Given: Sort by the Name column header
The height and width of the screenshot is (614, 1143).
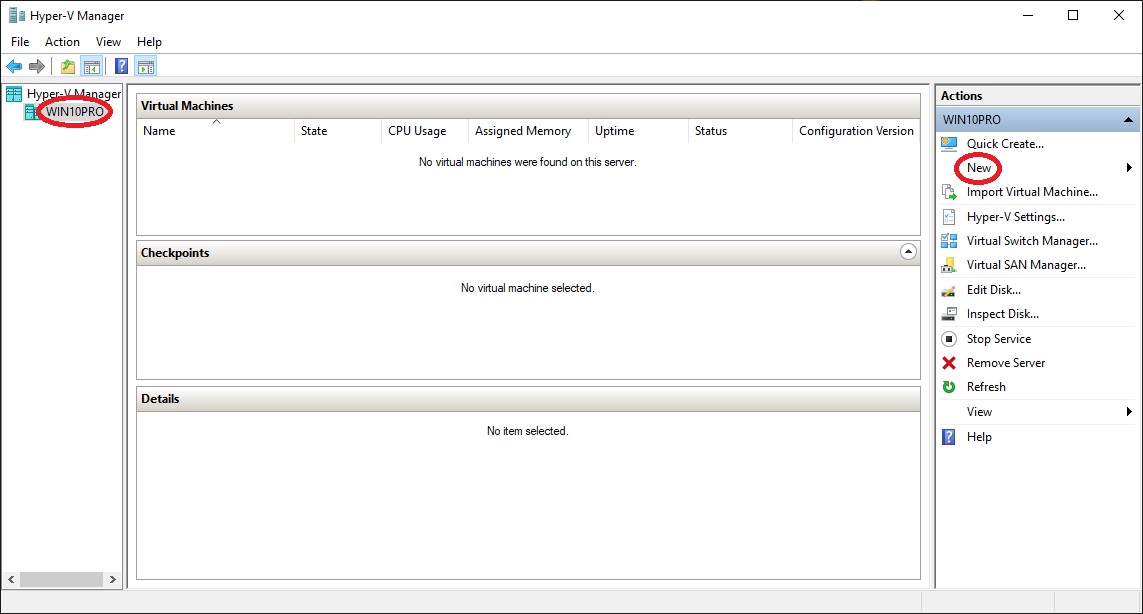Looking at the screenshot, I should pos(215,131).
